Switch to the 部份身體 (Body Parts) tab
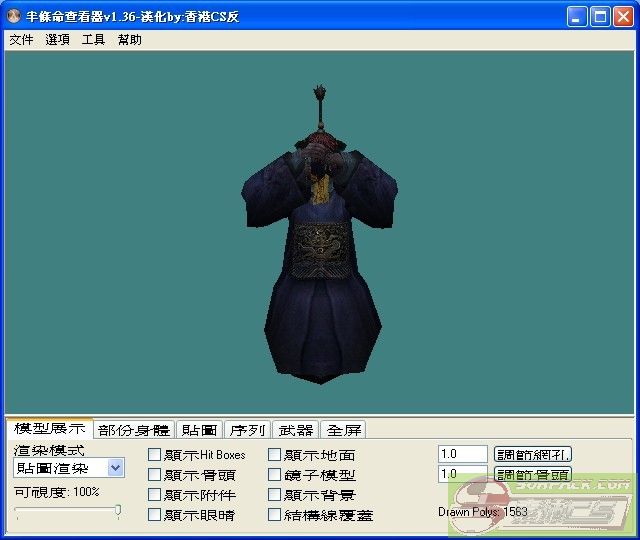 point(134,430)
